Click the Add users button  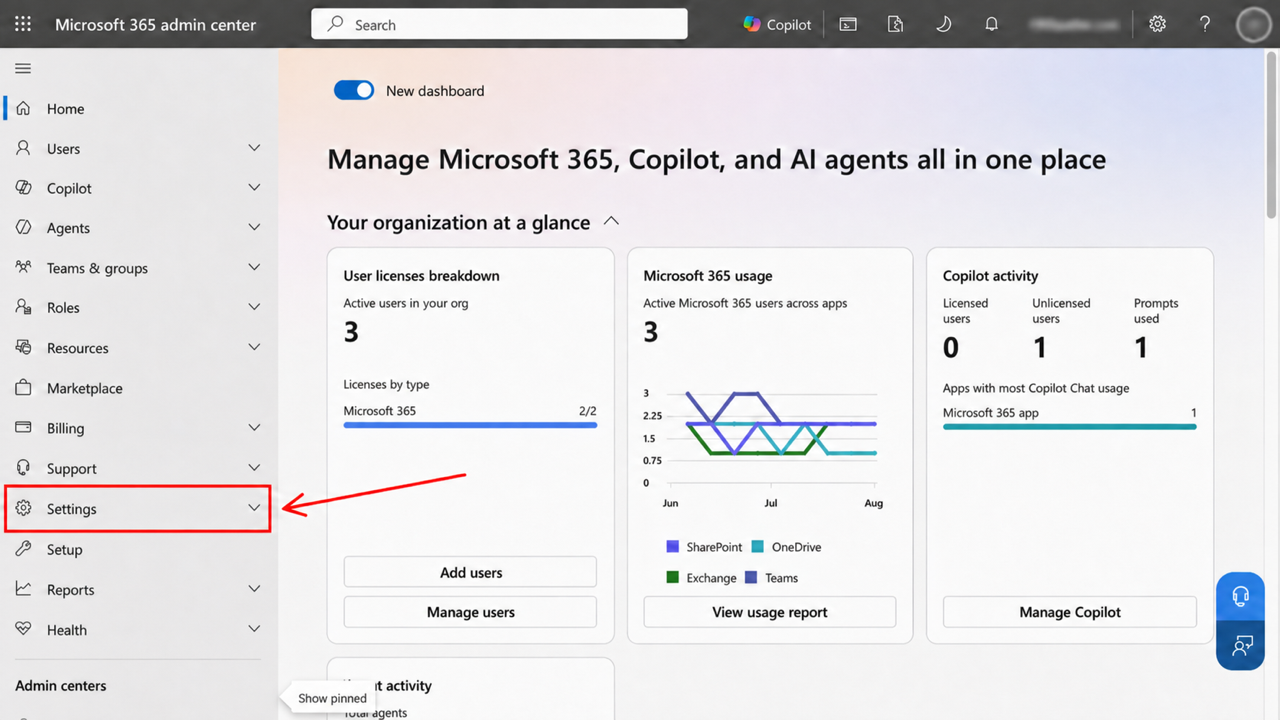(470, 572)
